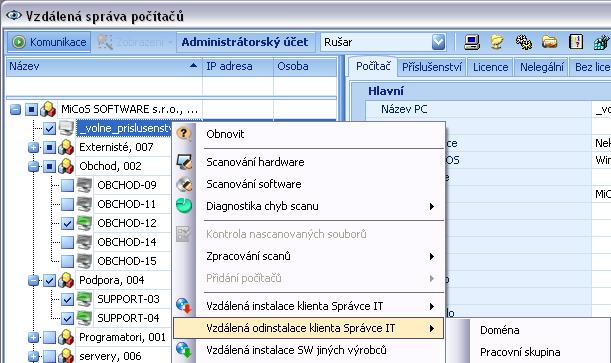Collapse the Obchod, 002 node
The height and width of the screenshot is (363, 611).
pos(34,167)
